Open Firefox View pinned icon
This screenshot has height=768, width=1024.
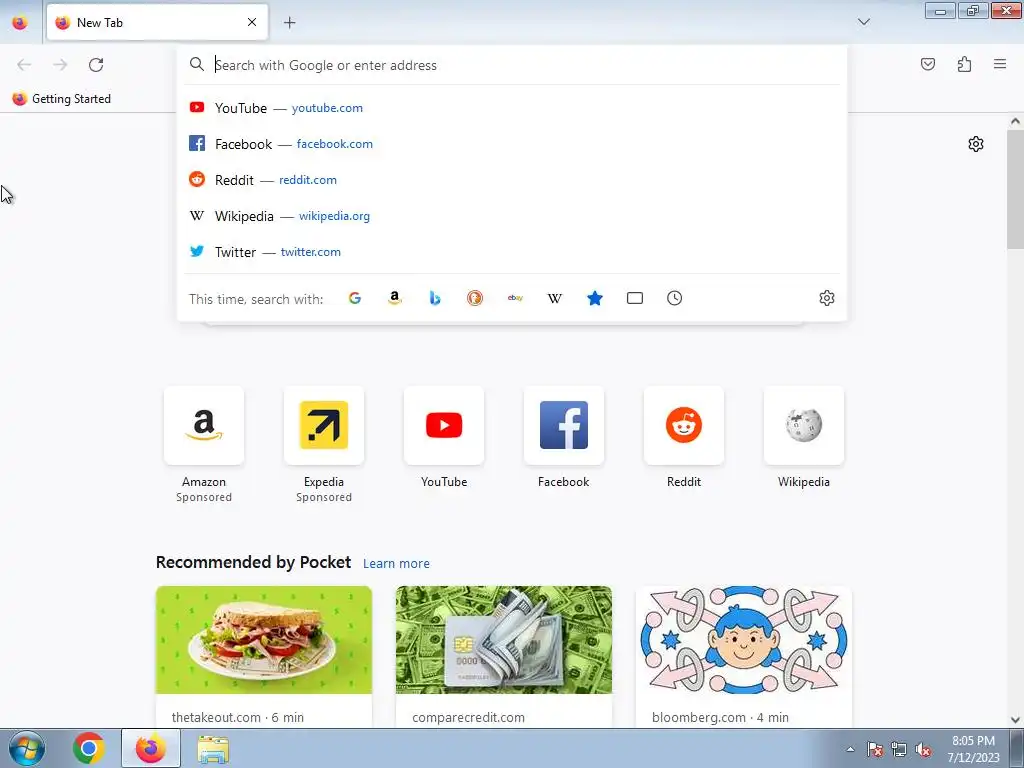20,23
